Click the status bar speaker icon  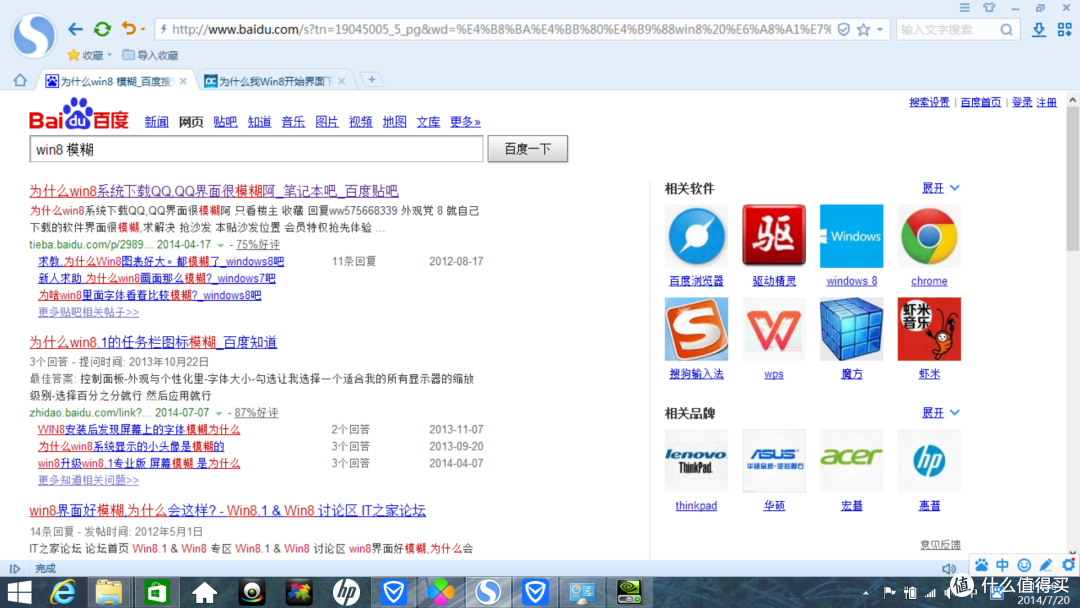pyautogui.click(x=948, y=569)
